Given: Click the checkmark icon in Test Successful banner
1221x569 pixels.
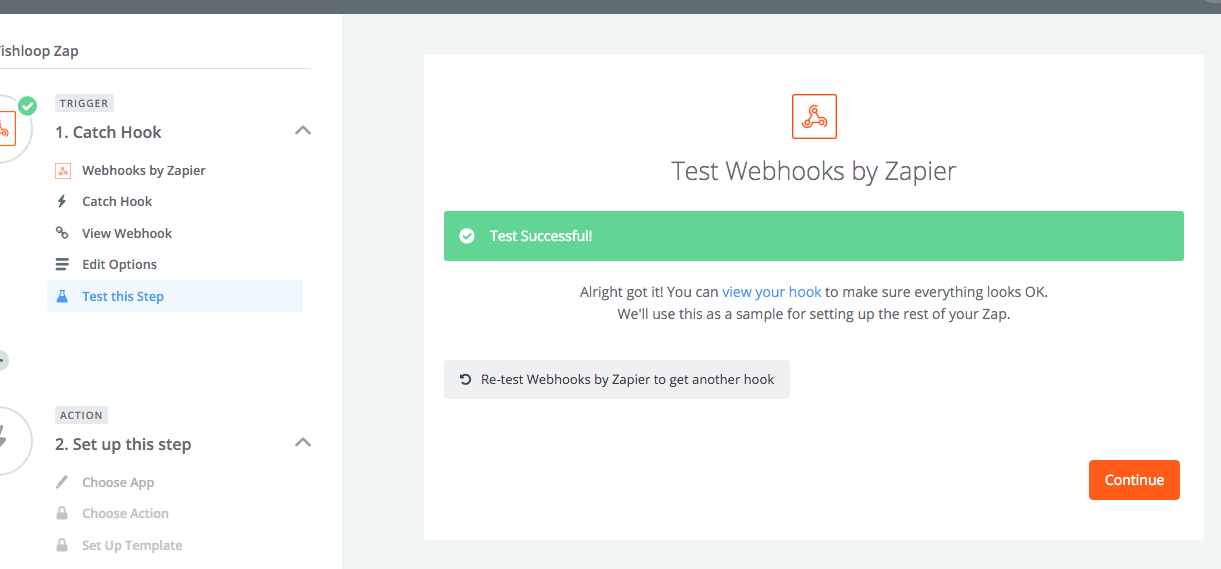Looking at the screenshot, I should [466, 236].
